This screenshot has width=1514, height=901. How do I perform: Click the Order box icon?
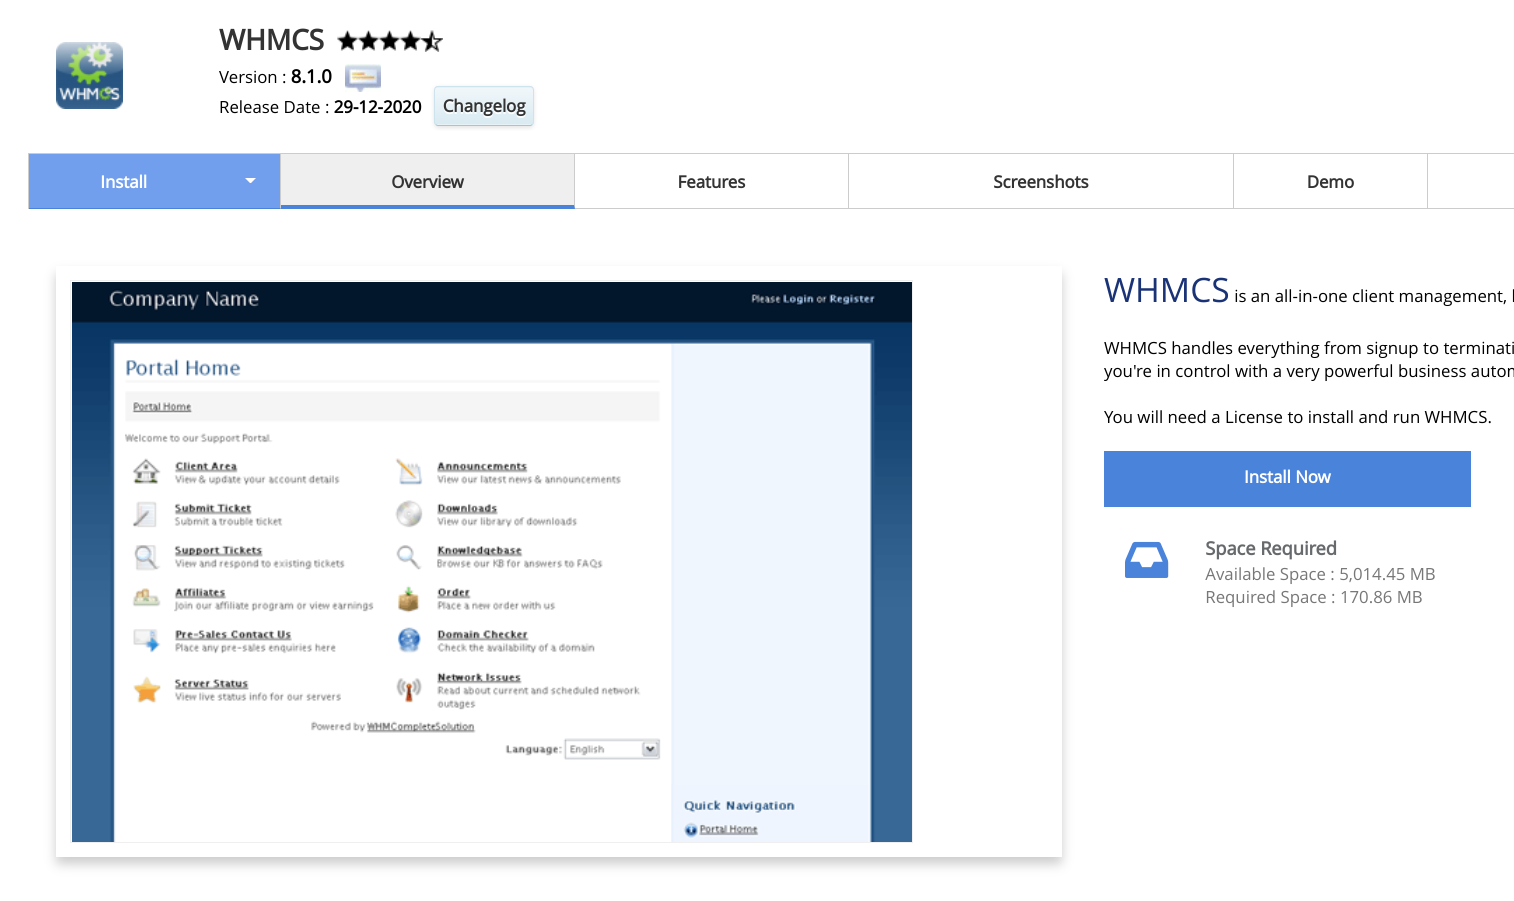[x=409, y=599]
